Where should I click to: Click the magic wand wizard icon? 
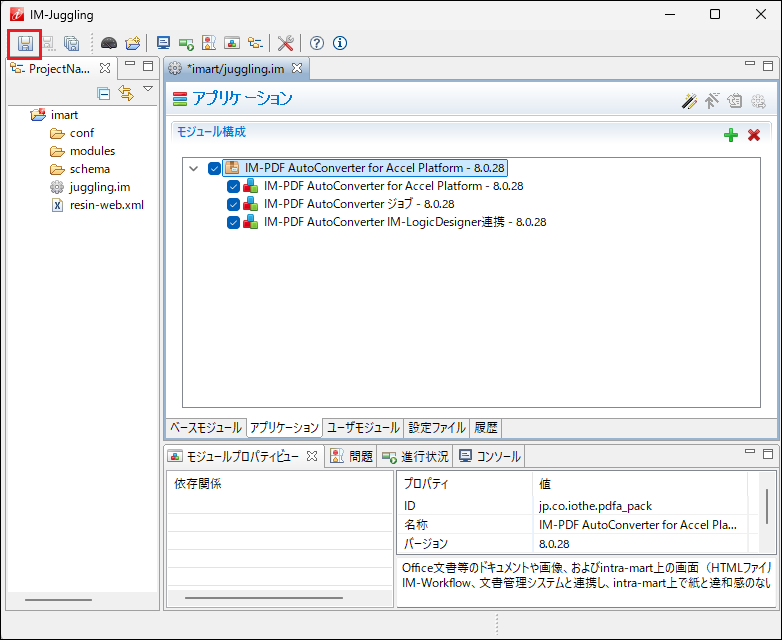689,100
